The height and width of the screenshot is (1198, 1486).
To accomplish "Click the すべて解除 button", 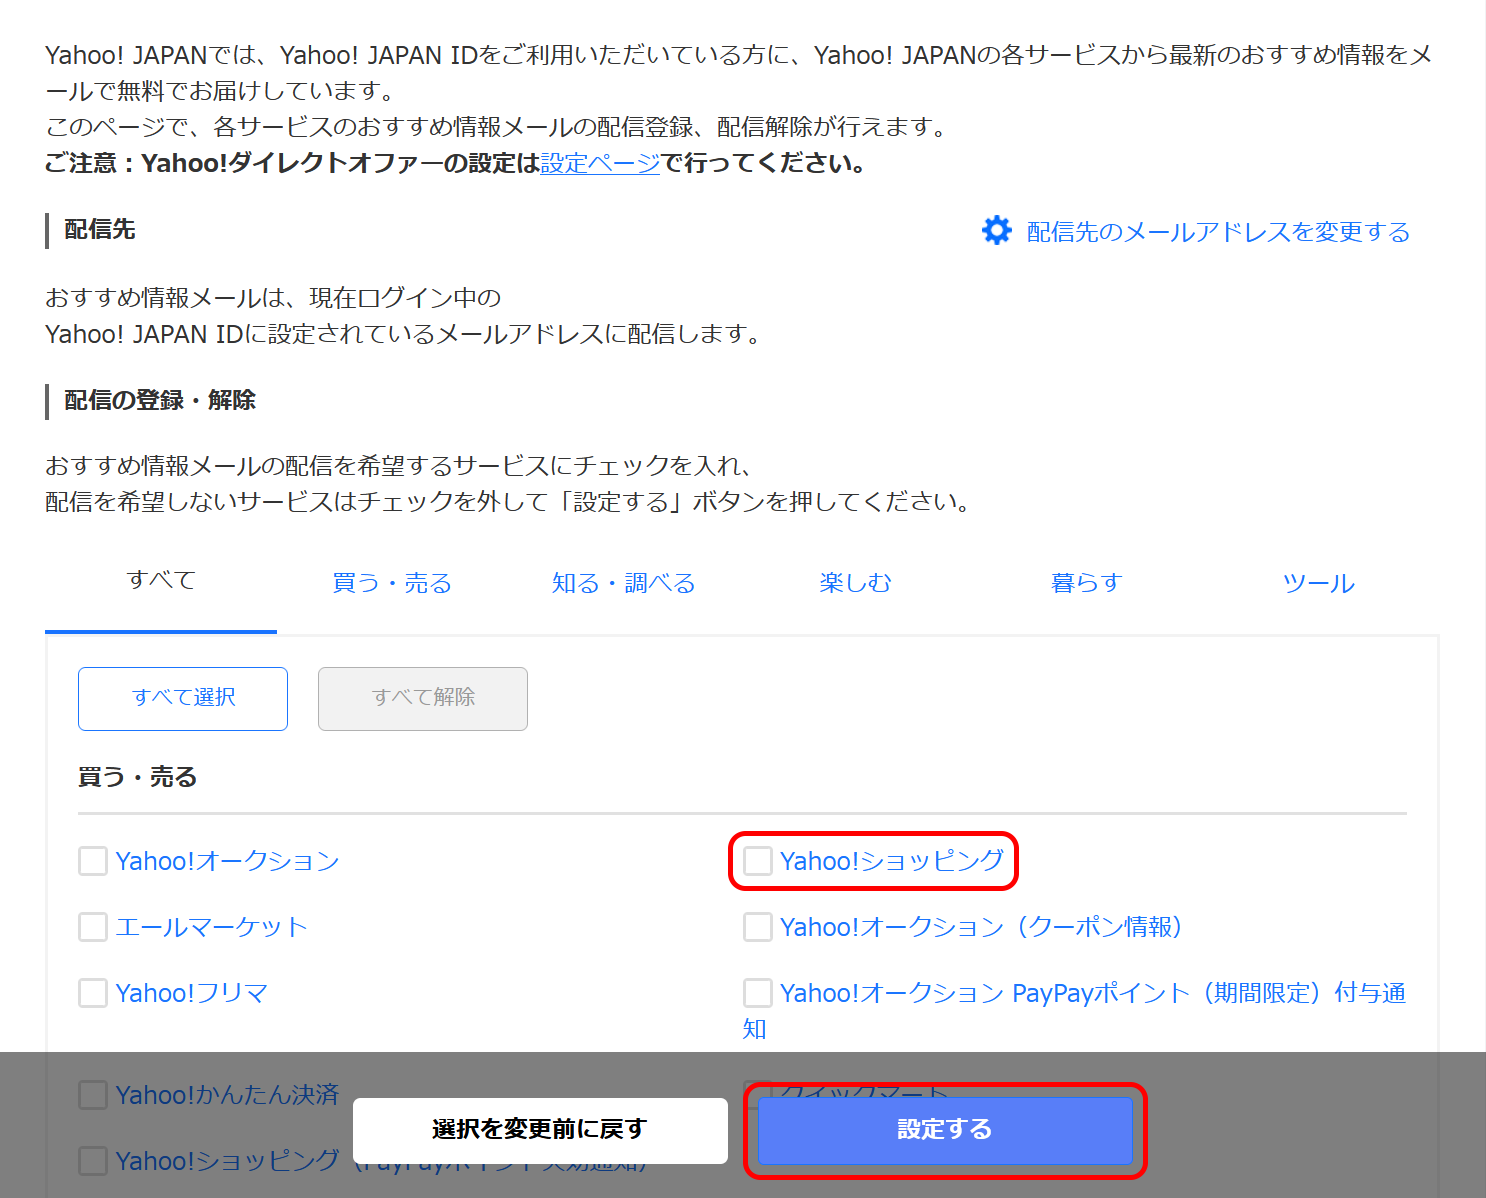I will point(422,698).
